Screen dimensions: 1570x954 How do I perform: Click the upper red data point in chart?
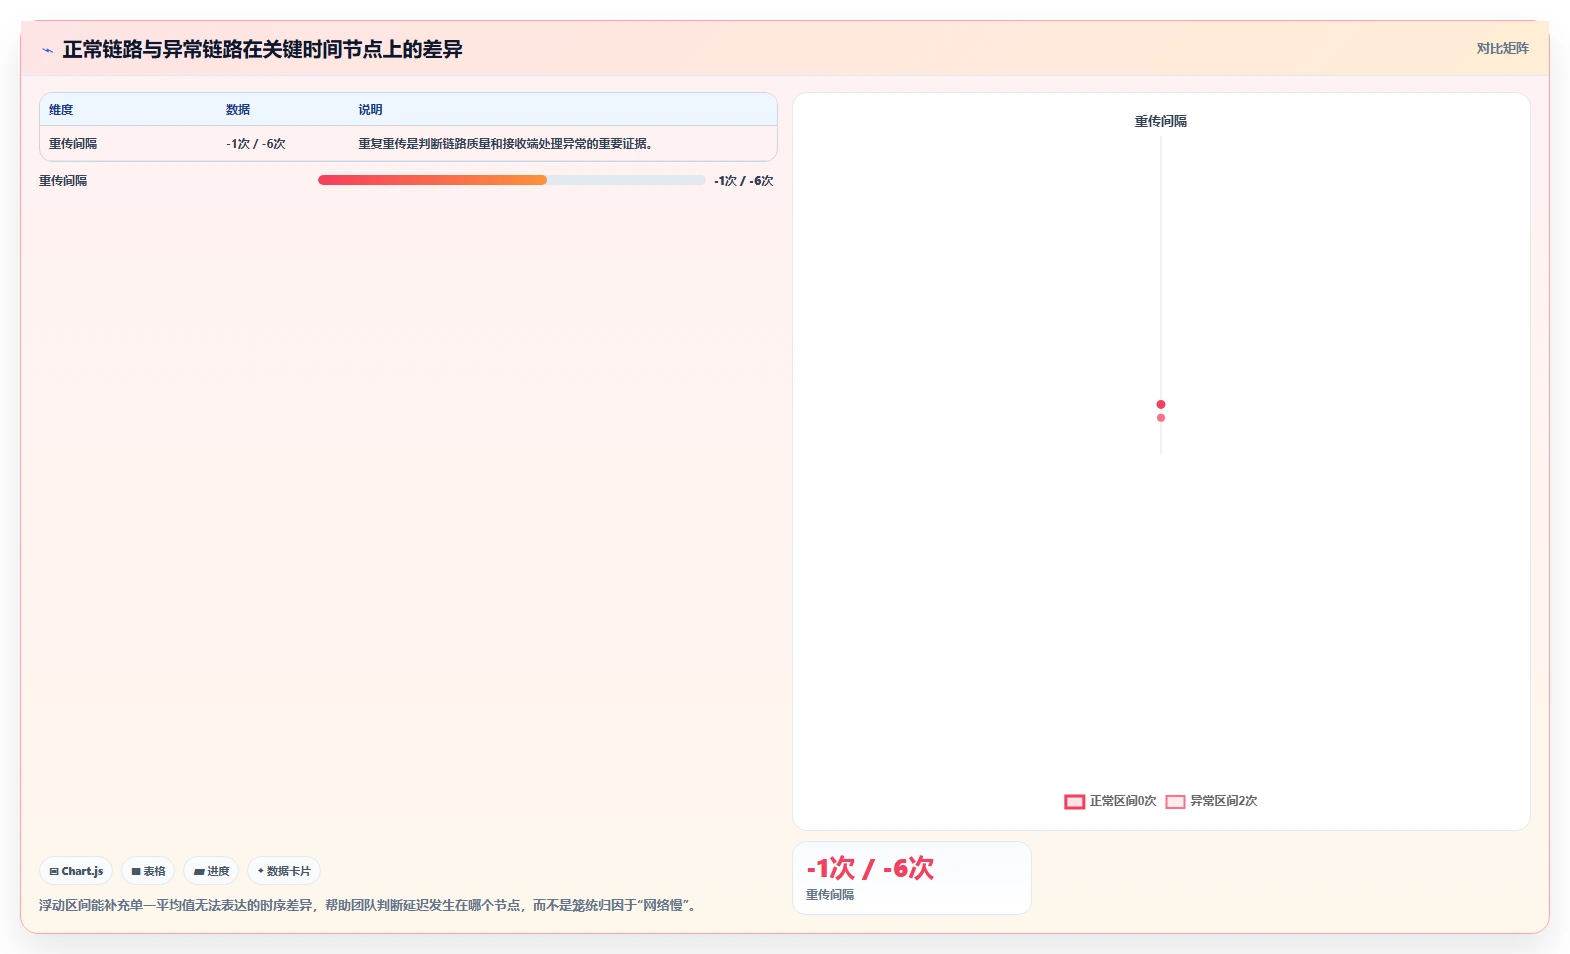pos(1161,404)
